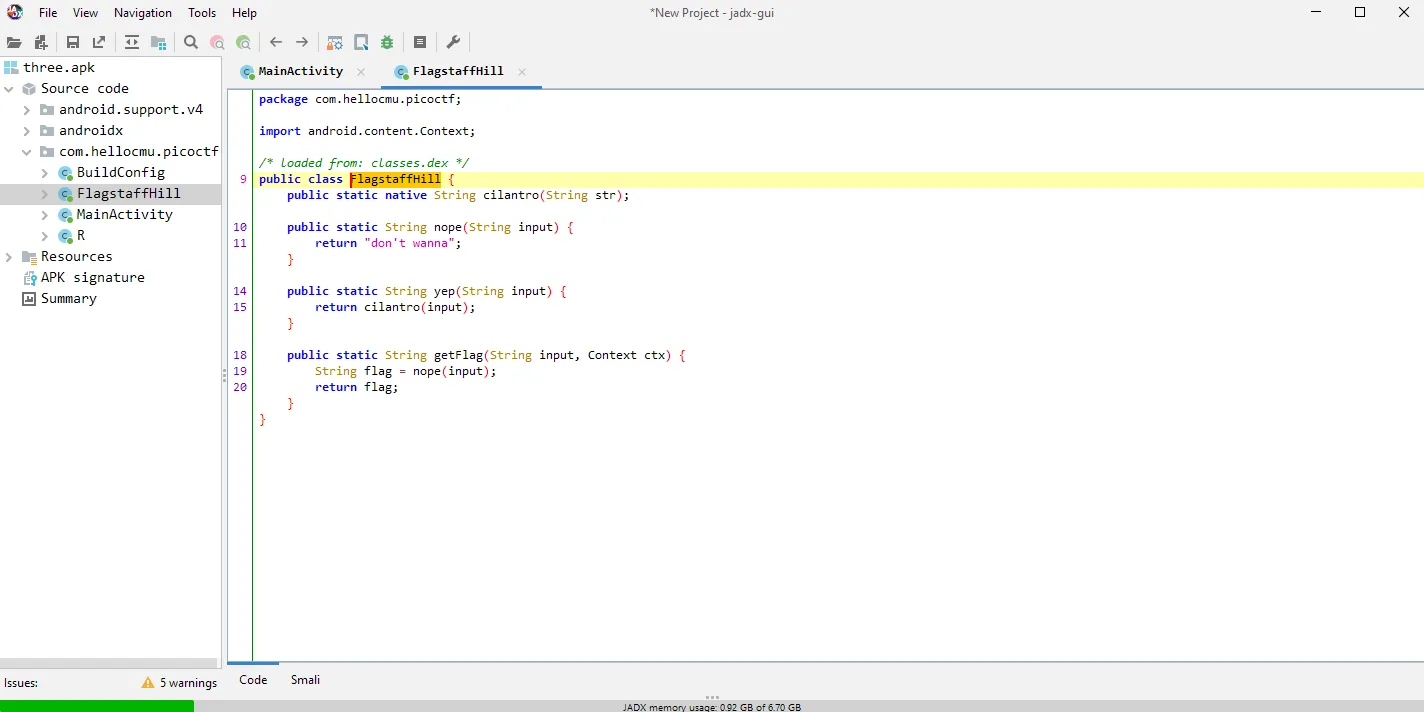The image size is (1424, 712).
Task: Open the File menu
Action: click(48, 13)
